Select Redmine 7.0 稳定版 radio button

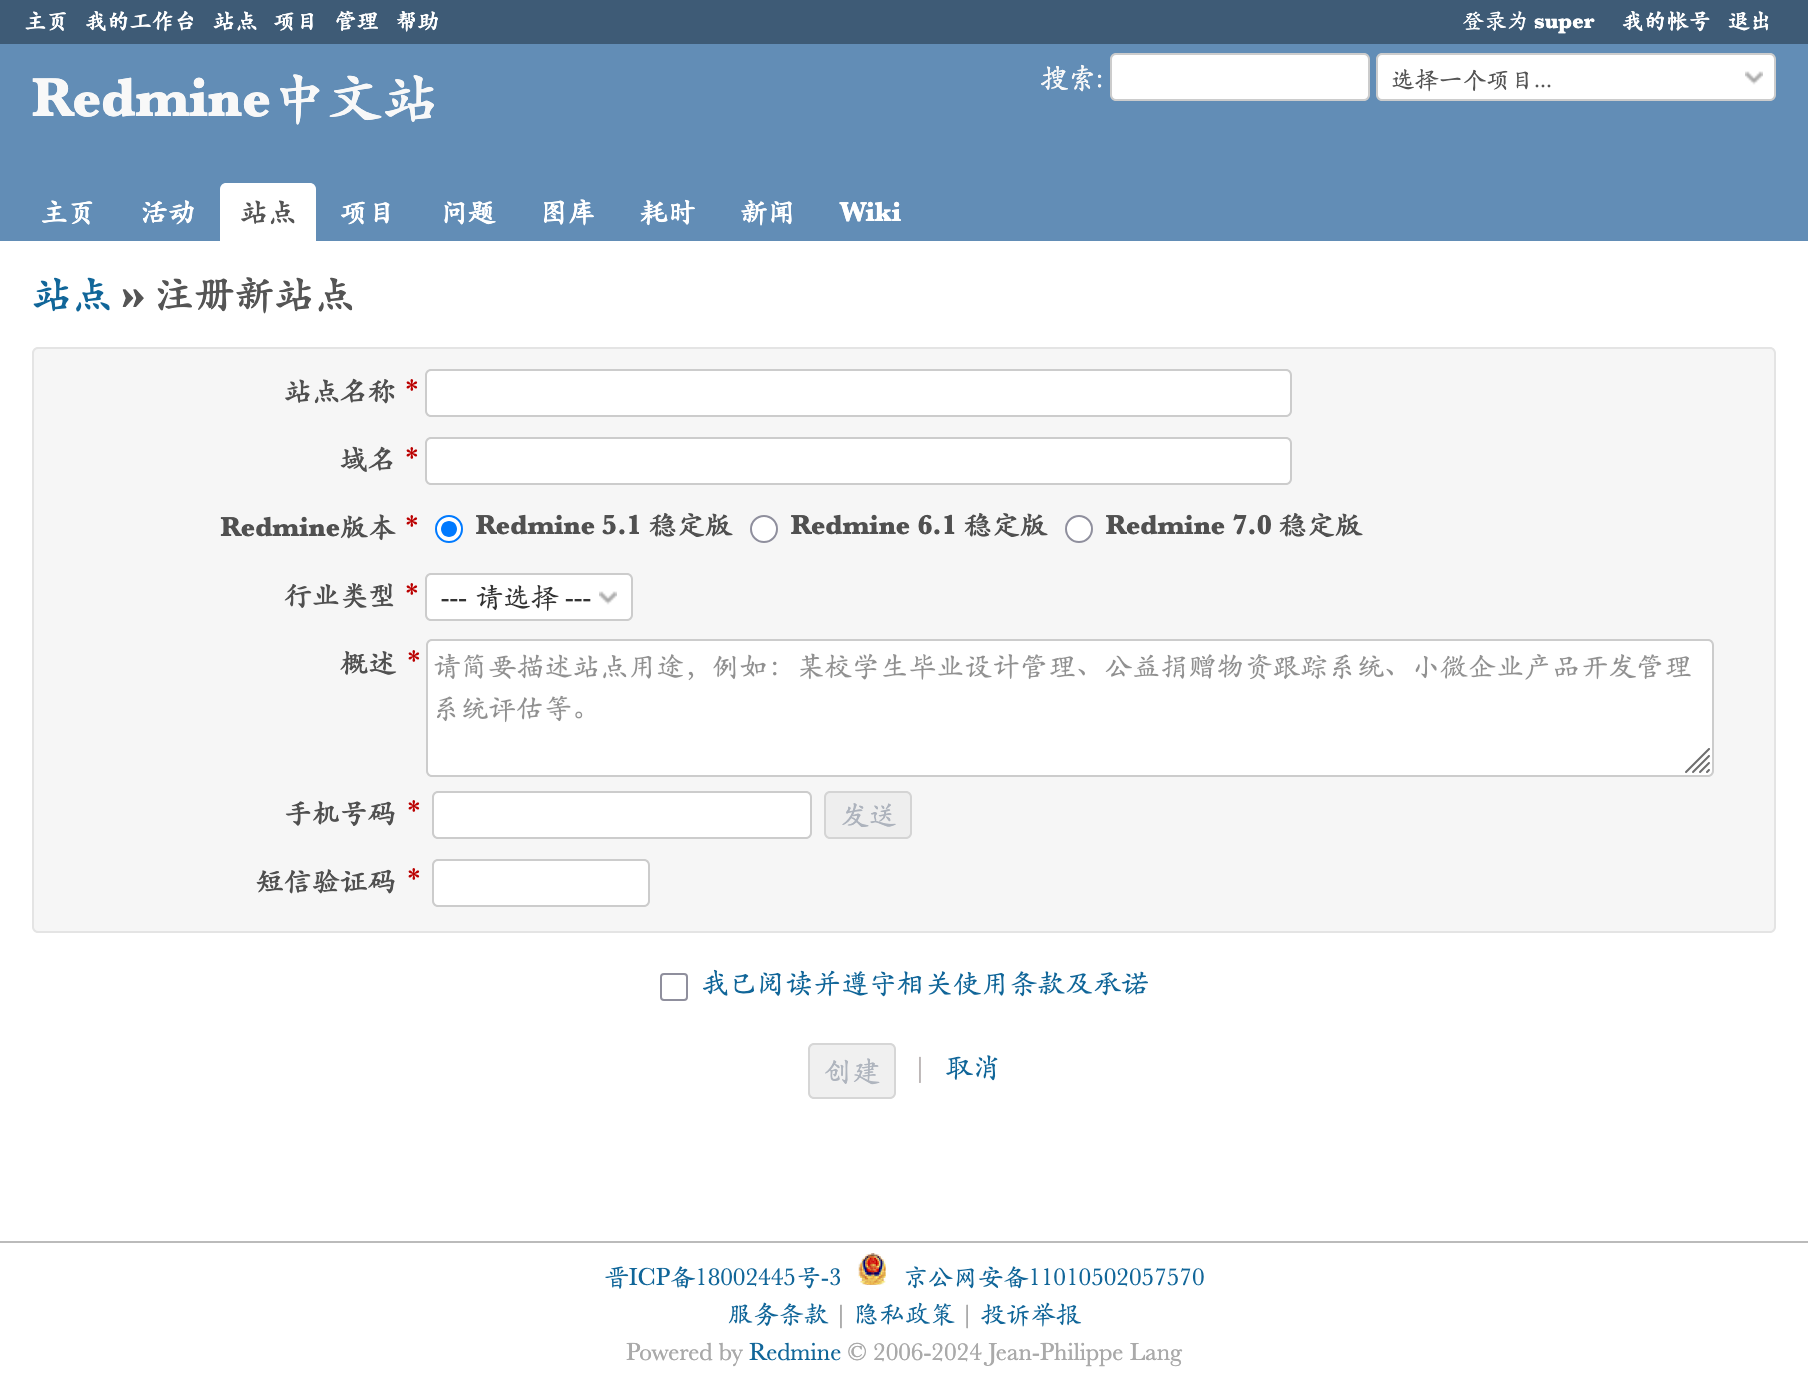1079,529
